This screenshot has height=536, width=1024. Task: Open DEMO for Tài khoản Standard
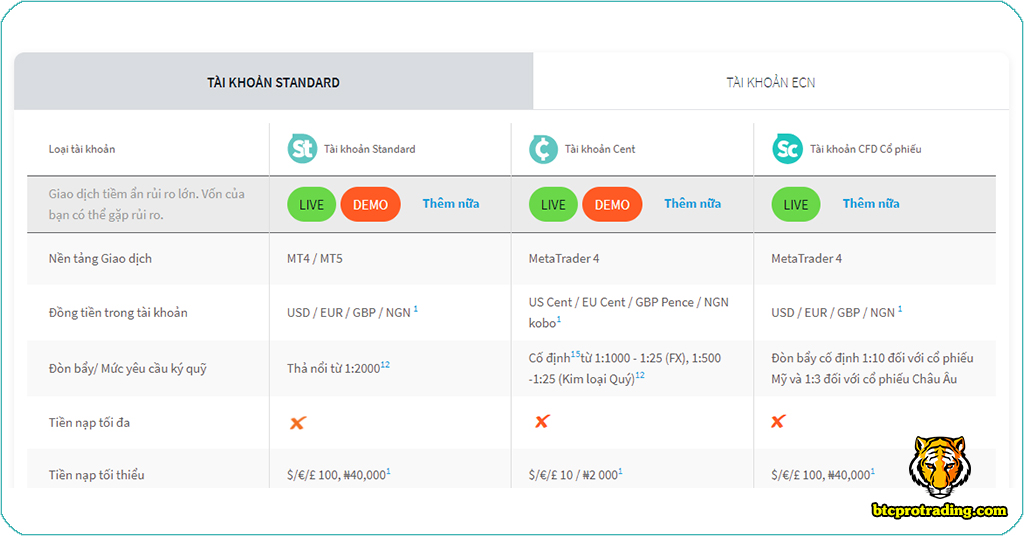(x=370, y=204)
